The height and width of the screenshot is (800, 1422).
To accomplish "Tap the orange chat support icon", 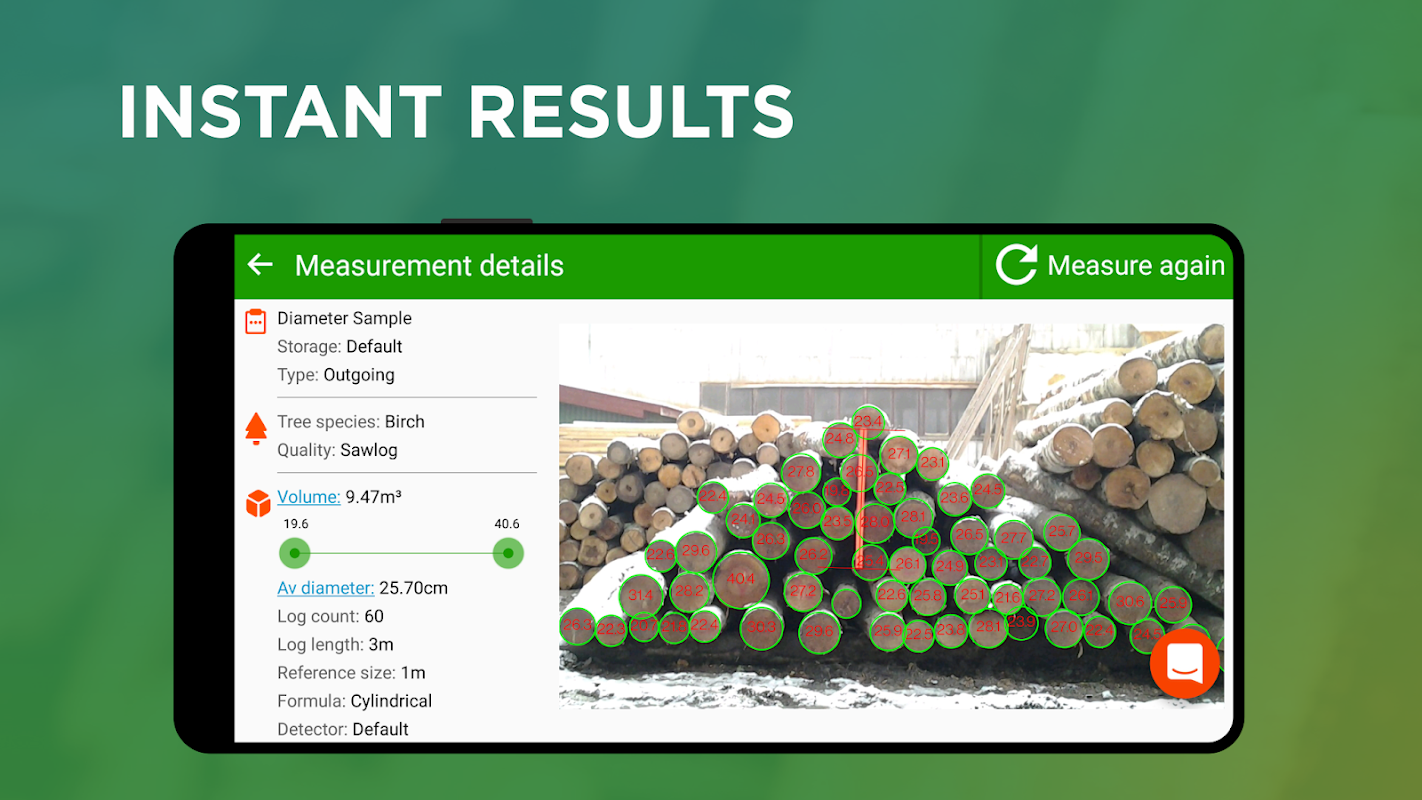I will [x=1185, y=663].
